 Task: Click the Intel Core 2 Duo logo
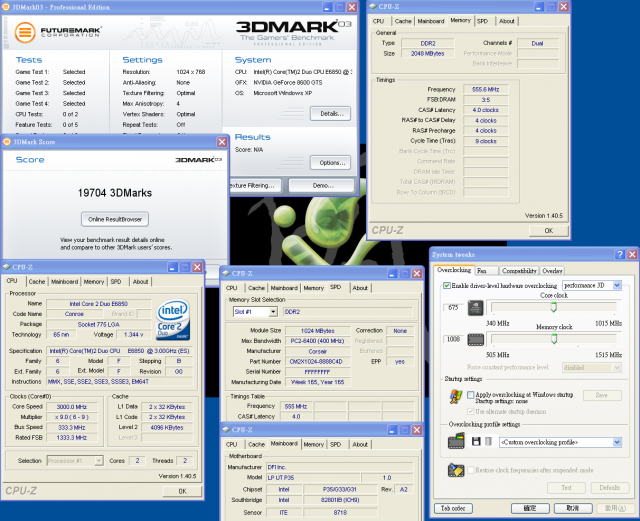173,320
